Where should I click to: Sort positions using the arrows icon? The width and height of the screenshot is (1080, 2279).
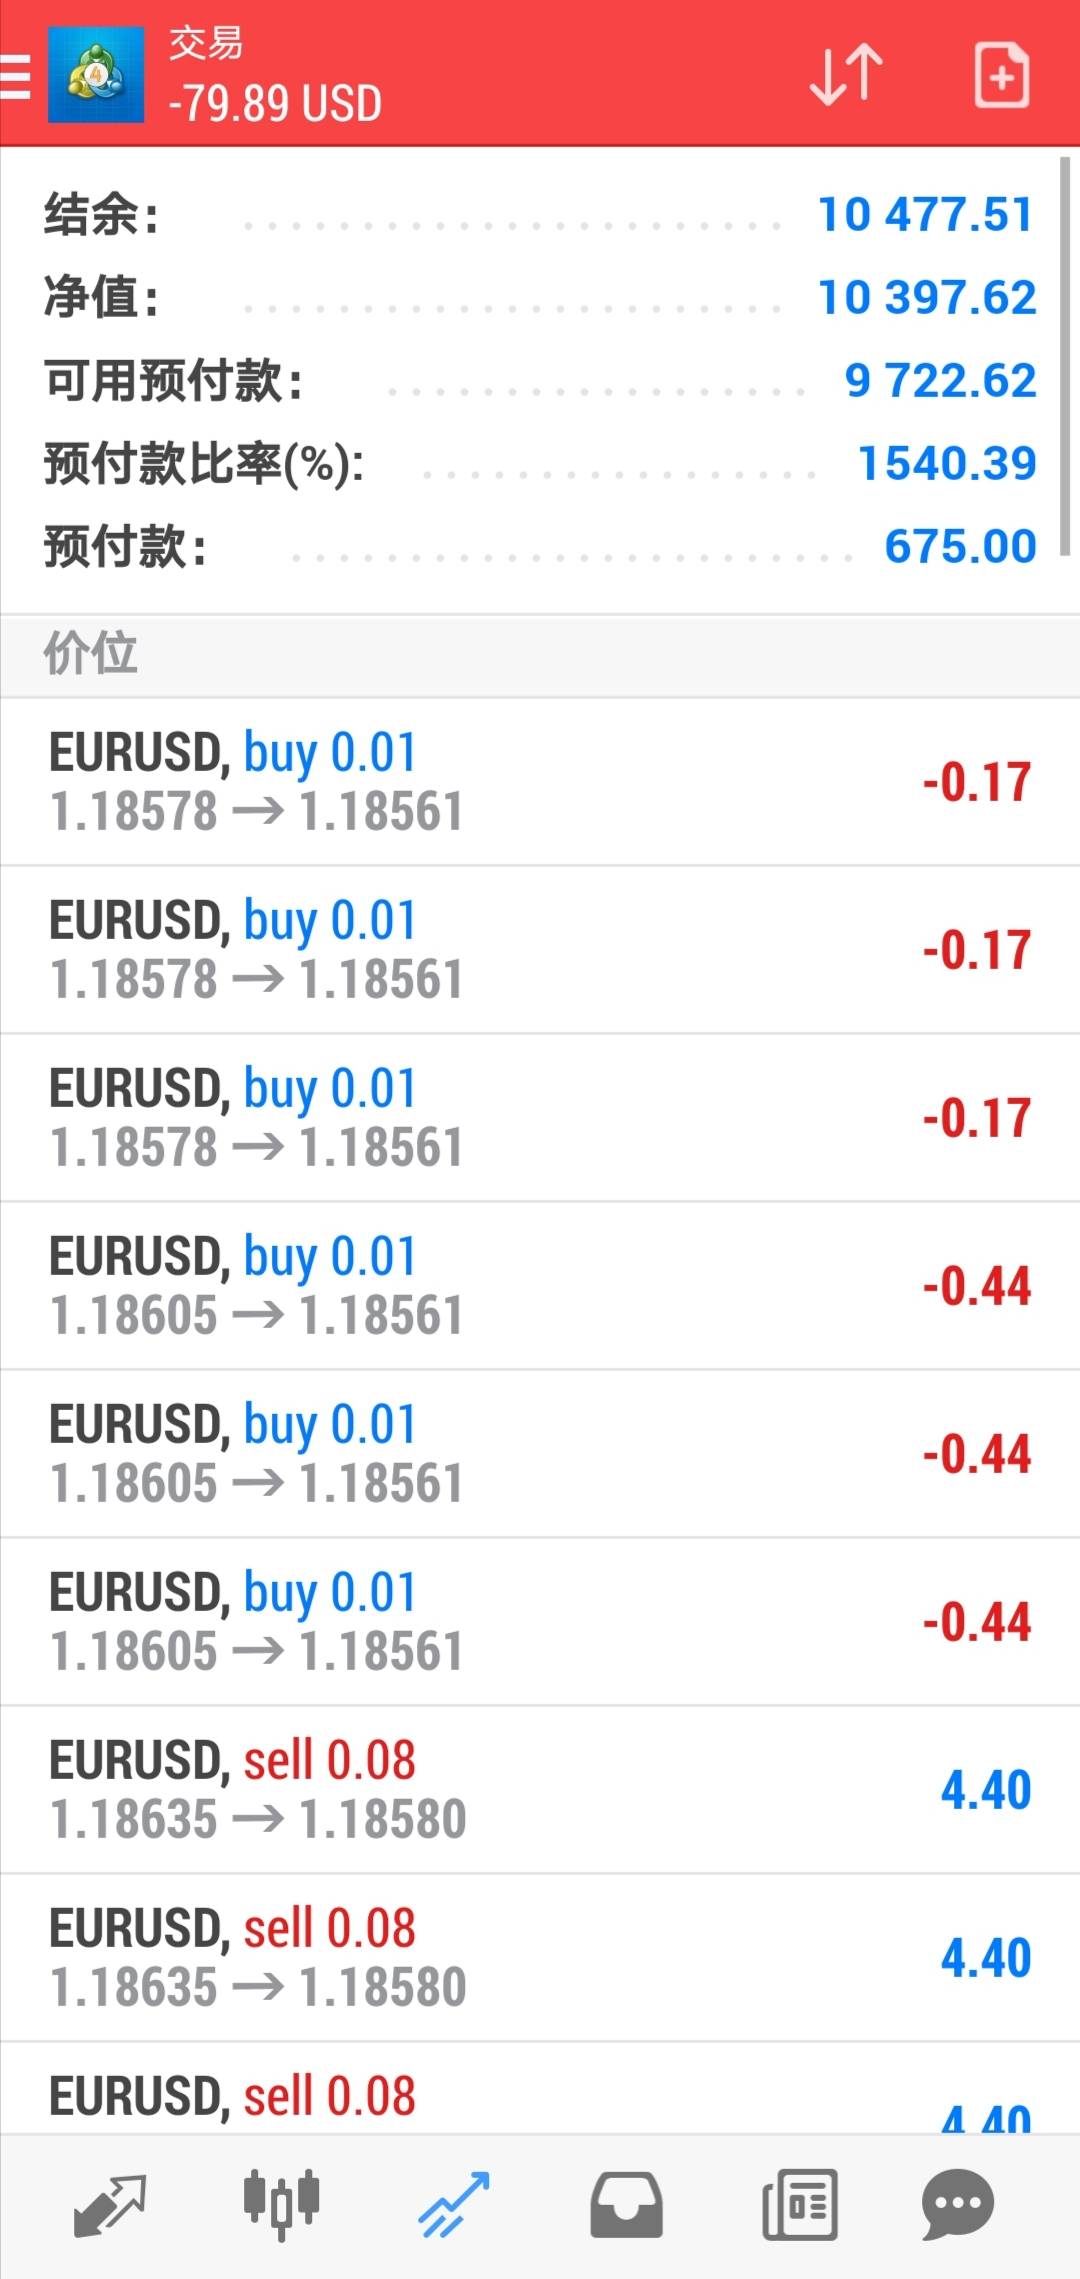click(x=845, y=75)
